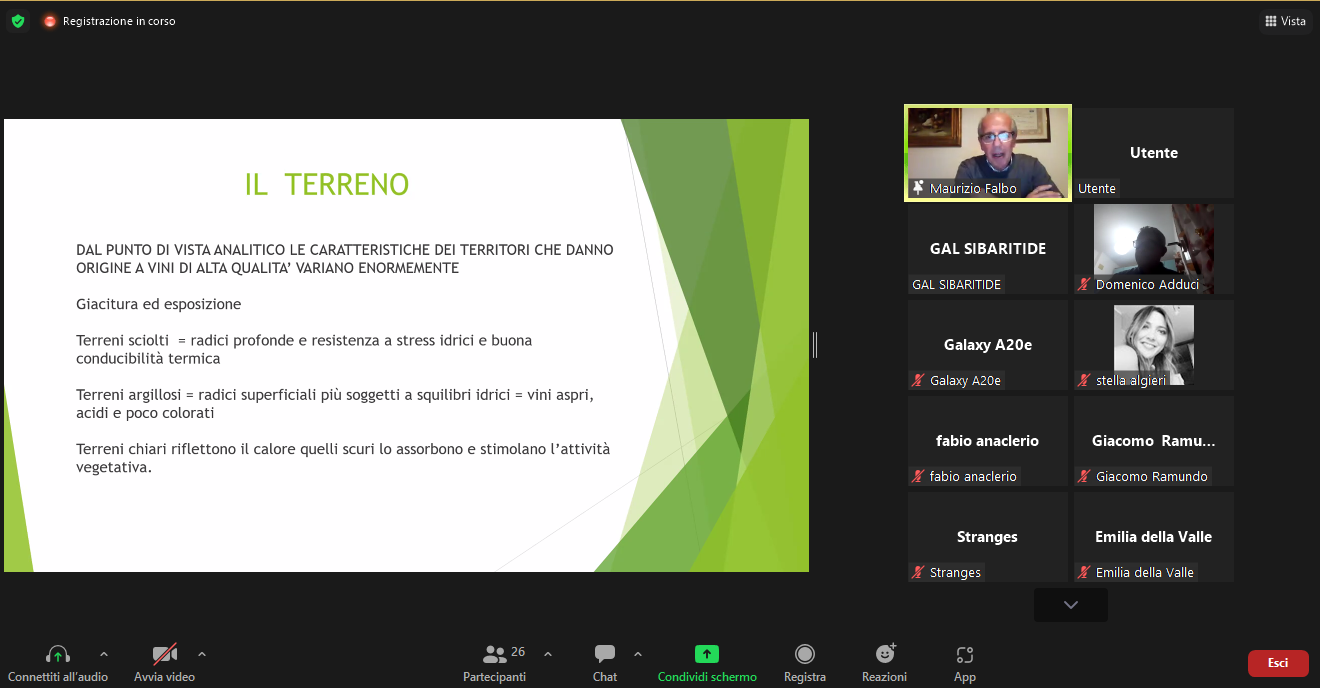Open the Partecipanti panel
The image size is (1320, 688).
tap(494, 662)
